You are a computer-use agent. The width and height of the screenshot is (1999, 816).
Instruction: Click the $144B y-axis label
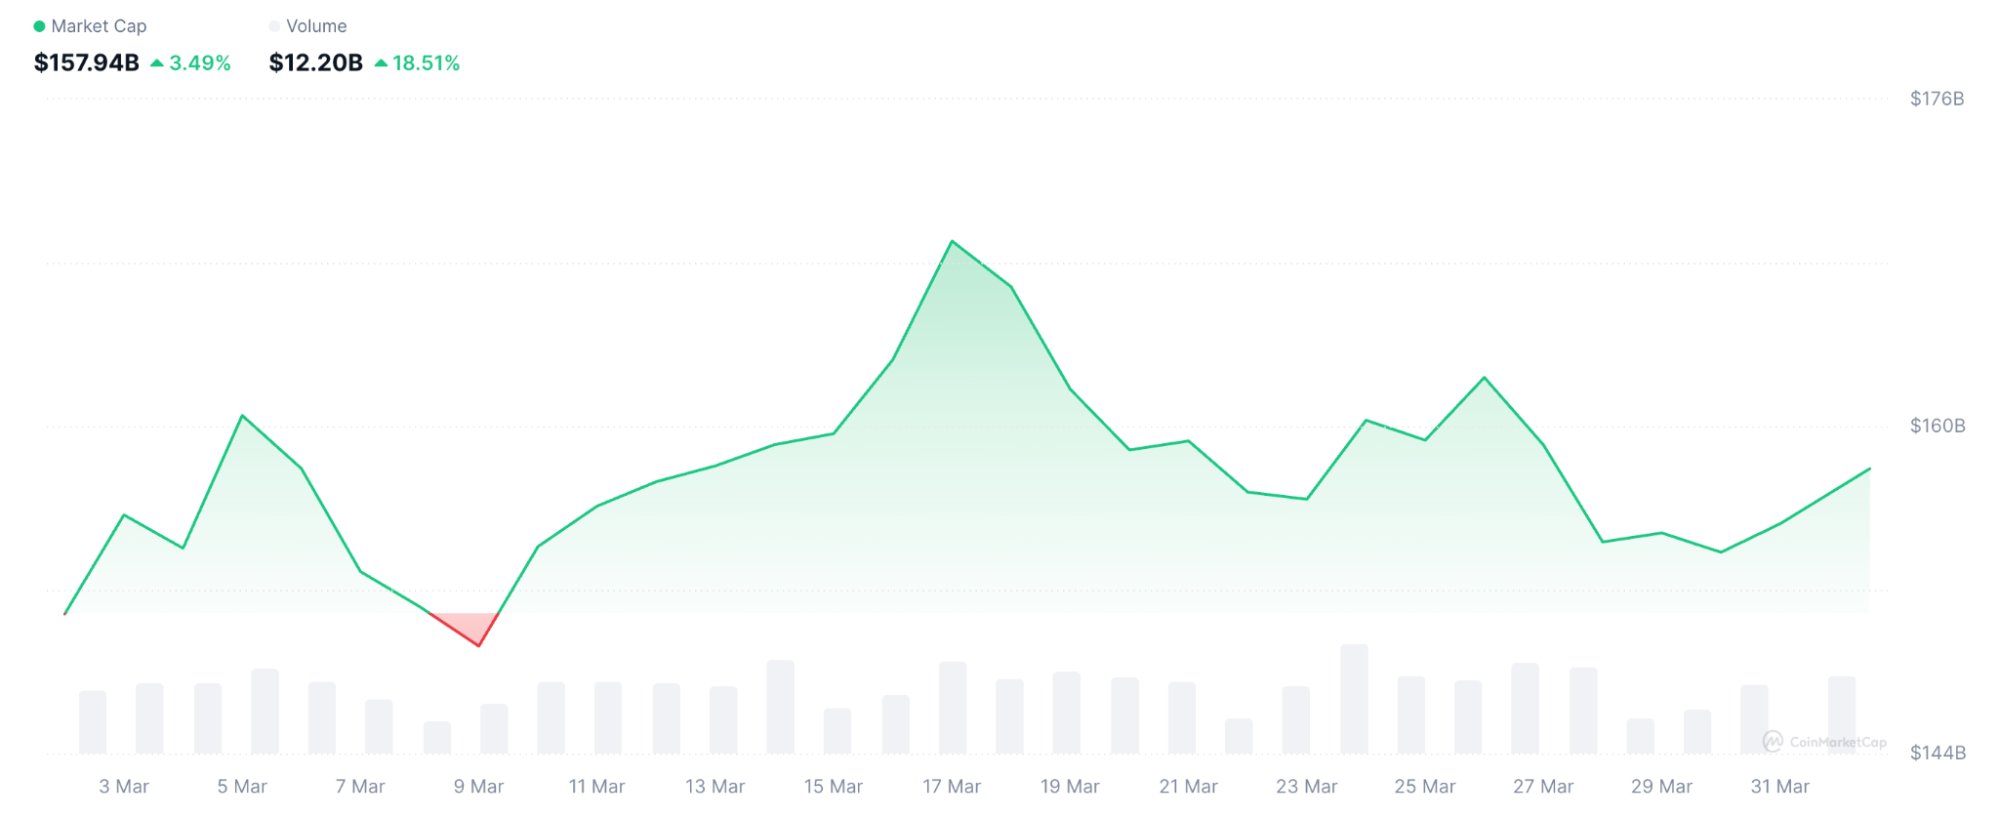point(1936,753)
